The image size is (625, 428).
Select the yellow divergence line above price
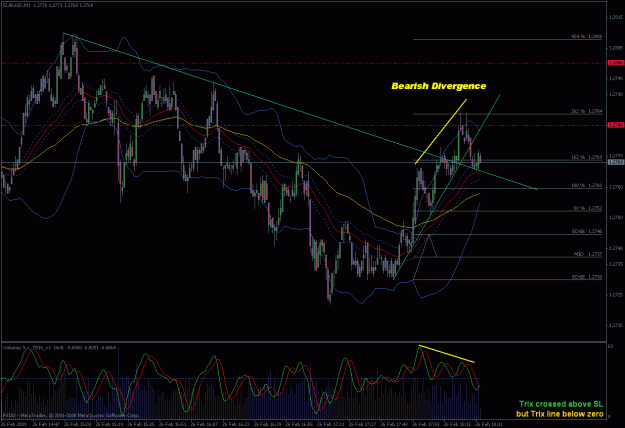coord(441,132)
